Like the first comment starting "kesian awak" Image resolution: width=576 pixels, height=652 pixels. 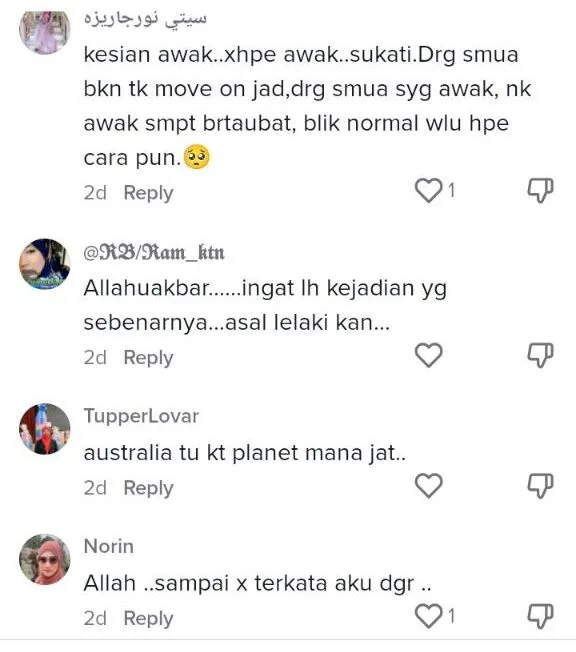428,190
